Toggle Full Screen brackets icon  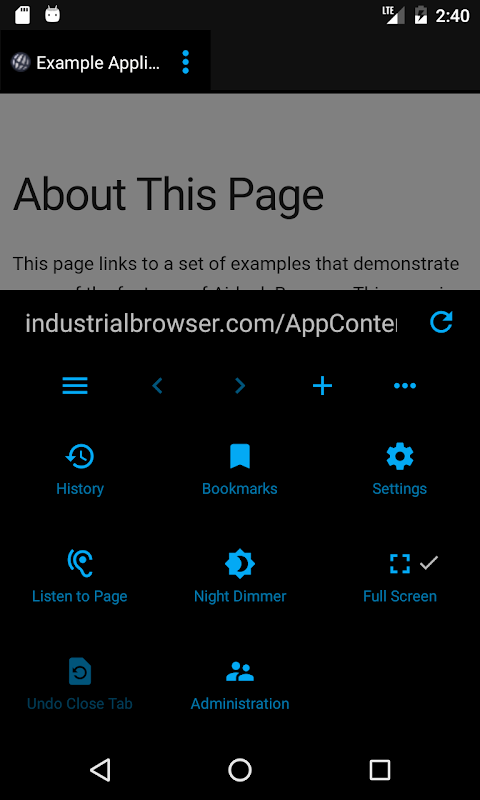pyautogui.click(x=400, y=563)
